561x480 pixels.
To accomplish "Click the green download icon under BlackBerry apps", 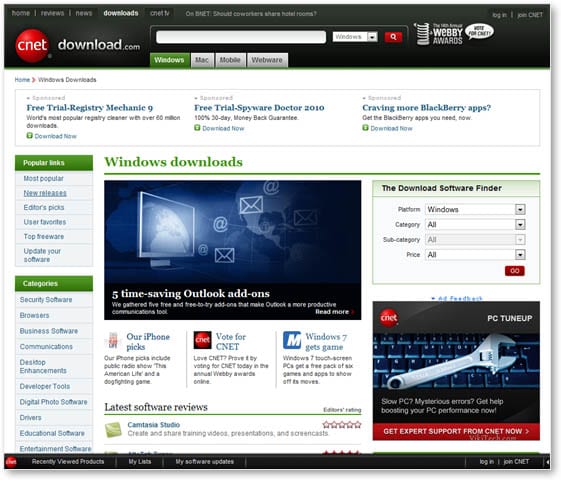I will (x=365, y=128).
